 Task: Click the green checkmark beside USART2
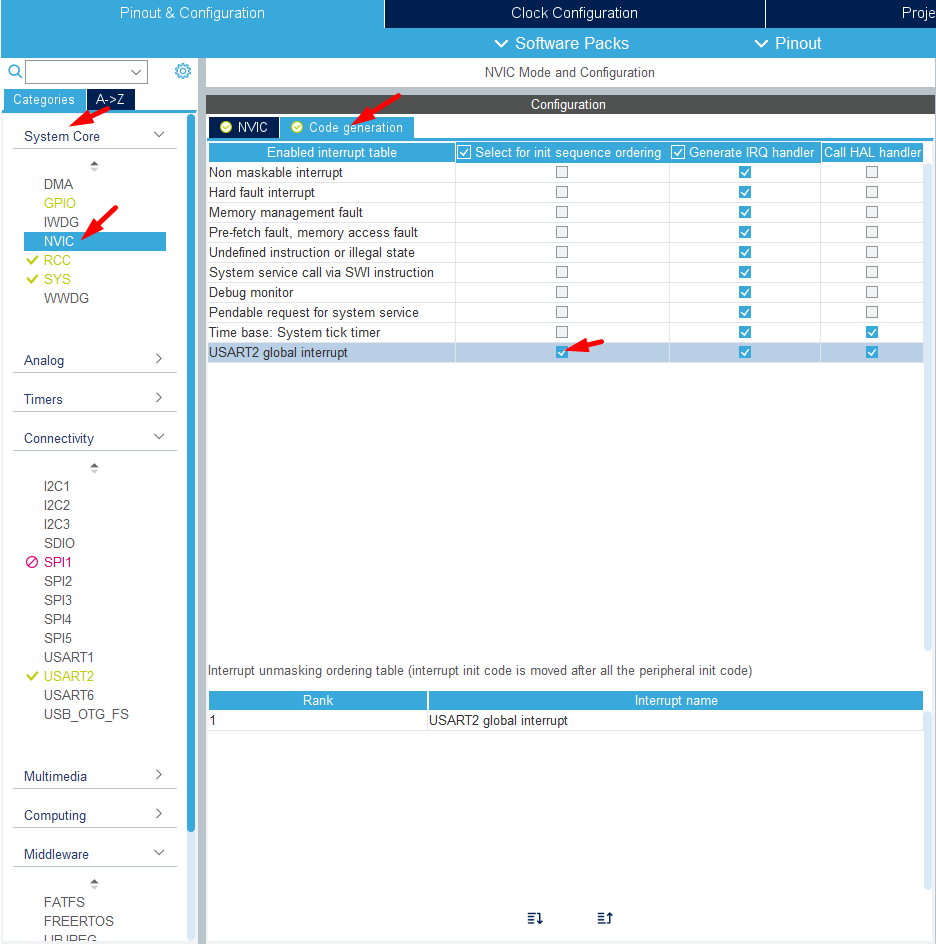tap(32, 676)
